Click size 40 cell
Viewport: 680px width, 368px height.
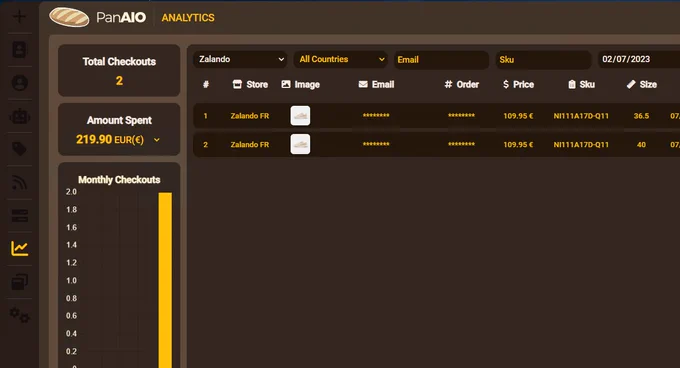point(641,144)
